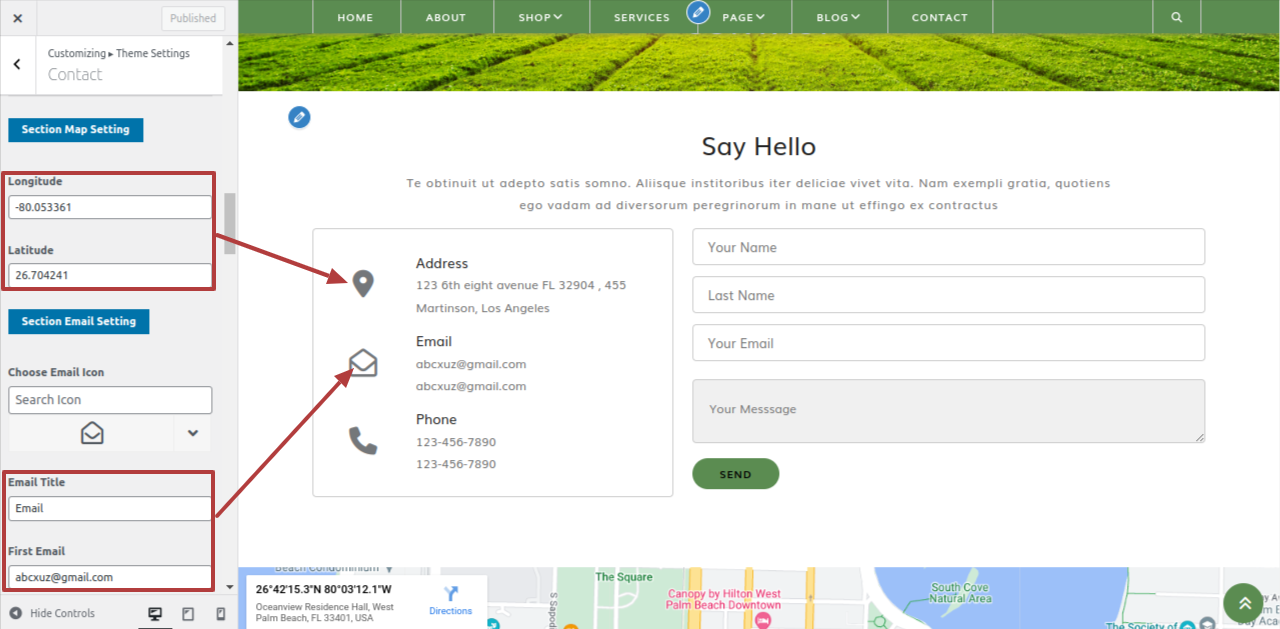The height and width of the screenshot is (629, 1280).
Task: Click The Square map label
Action: pos(624,577)
